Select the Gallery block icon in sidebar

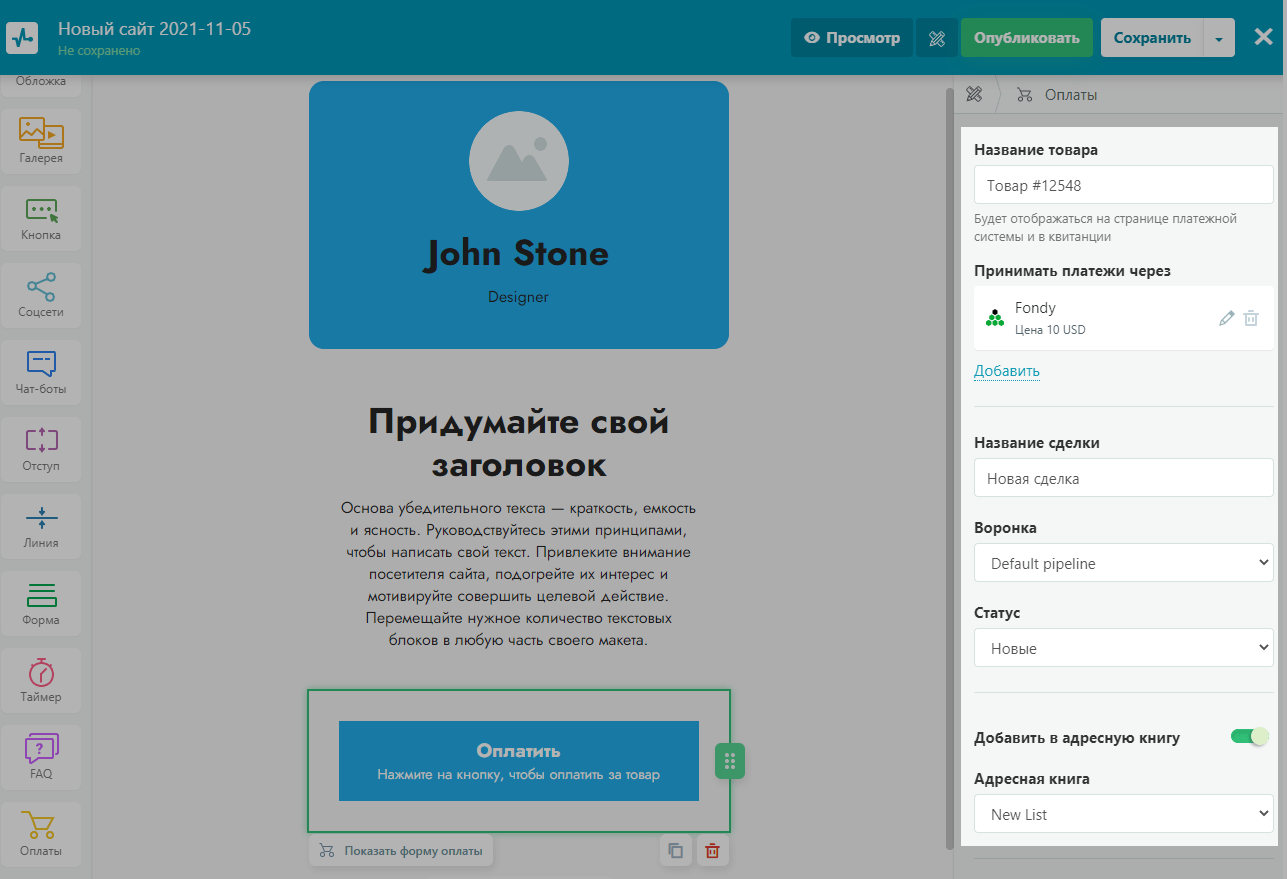click(41, 140)
